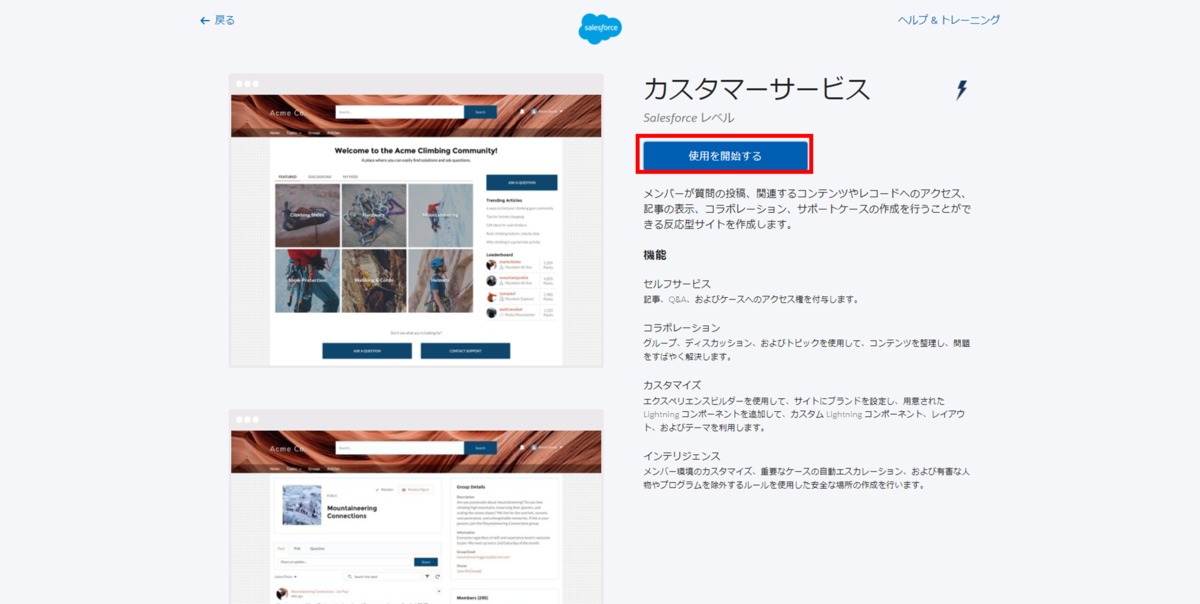
Task: Click Joe Paul's avatar in the feed post
Action: tap(282, 593)
